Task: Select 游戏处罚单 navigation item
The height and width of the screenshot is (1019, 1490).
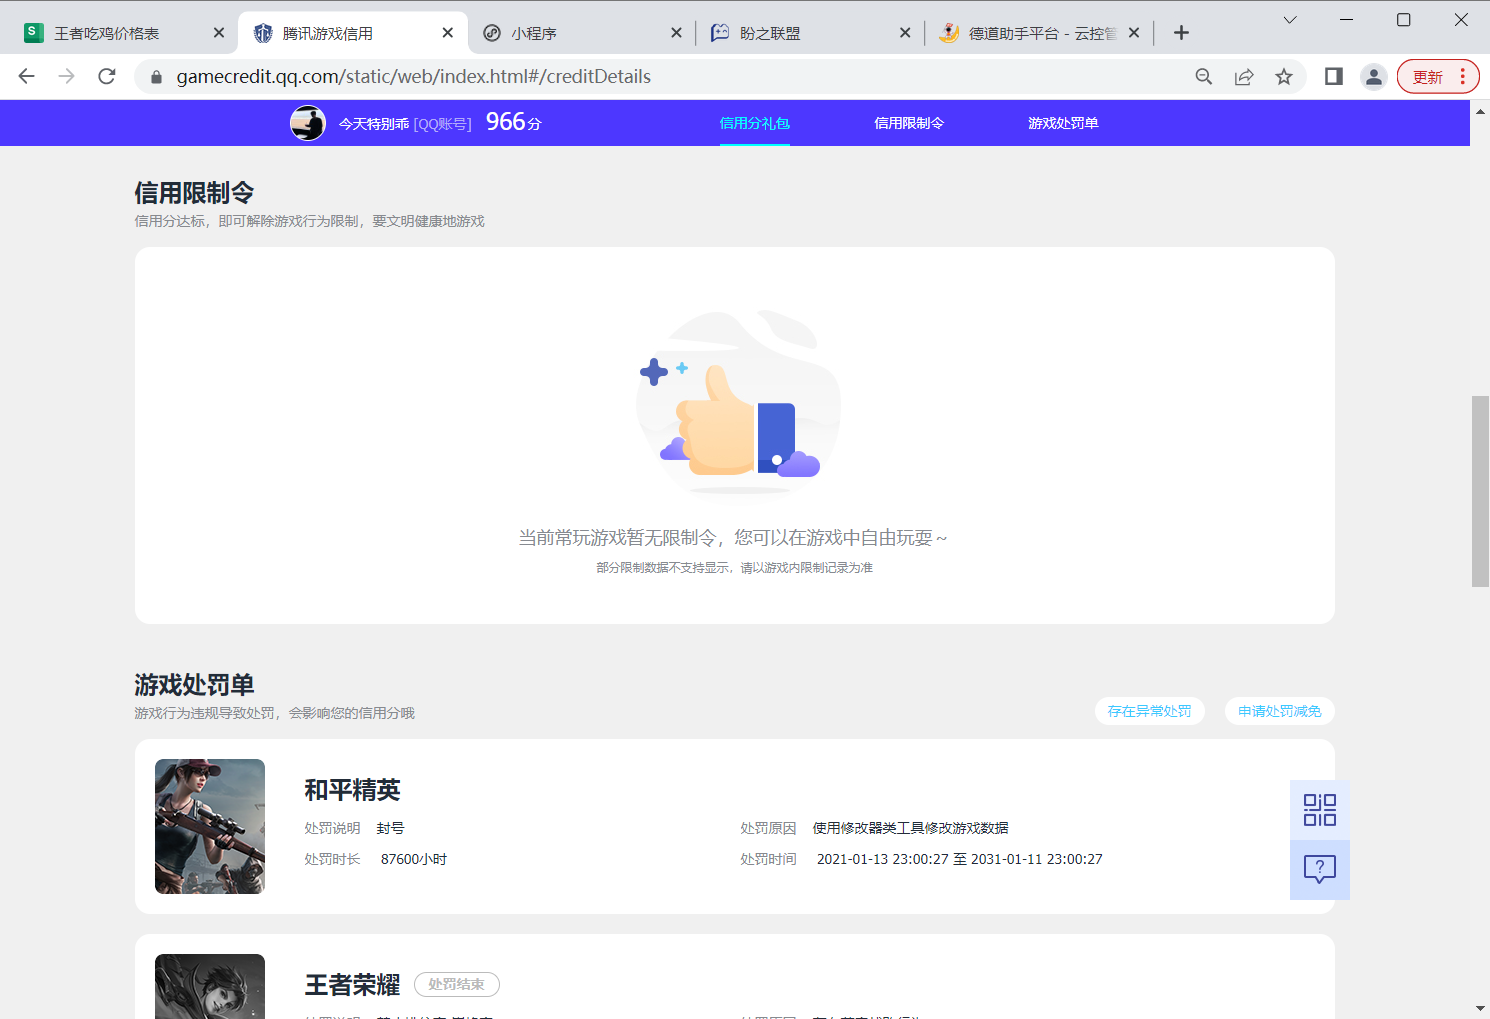Action: tap(1063, 123)
